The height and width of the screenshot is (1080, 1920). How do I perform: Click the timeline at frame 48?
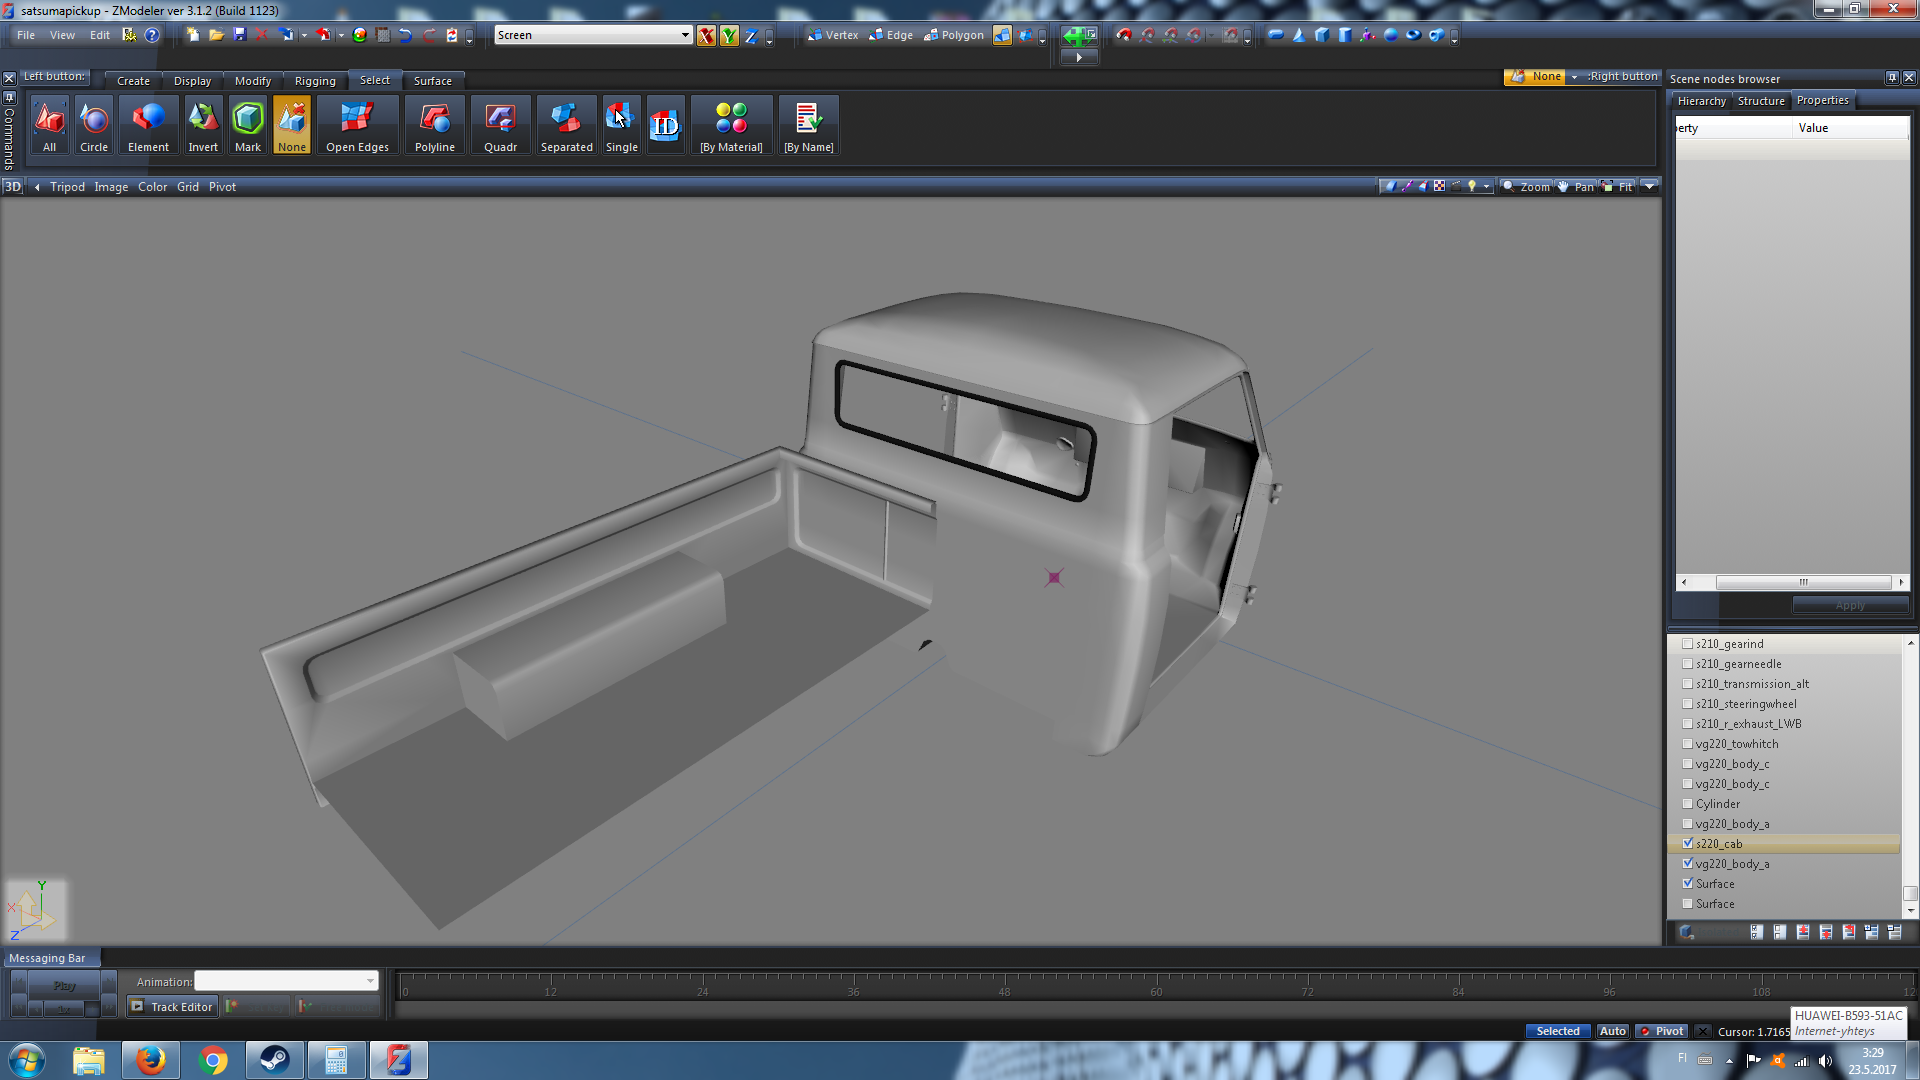(x=1004, y=990)
